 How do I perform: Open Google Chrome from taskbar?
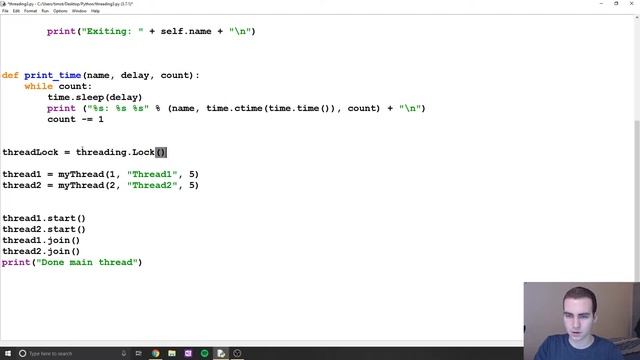(156, 353)
